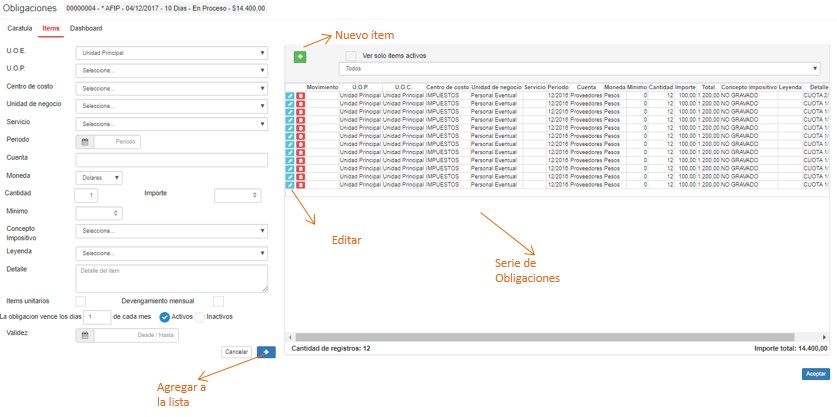Click the blue arrow add-to-list button
Viewport: 837px width, 417px height.
pyautogui.click(x=267, y=352)
